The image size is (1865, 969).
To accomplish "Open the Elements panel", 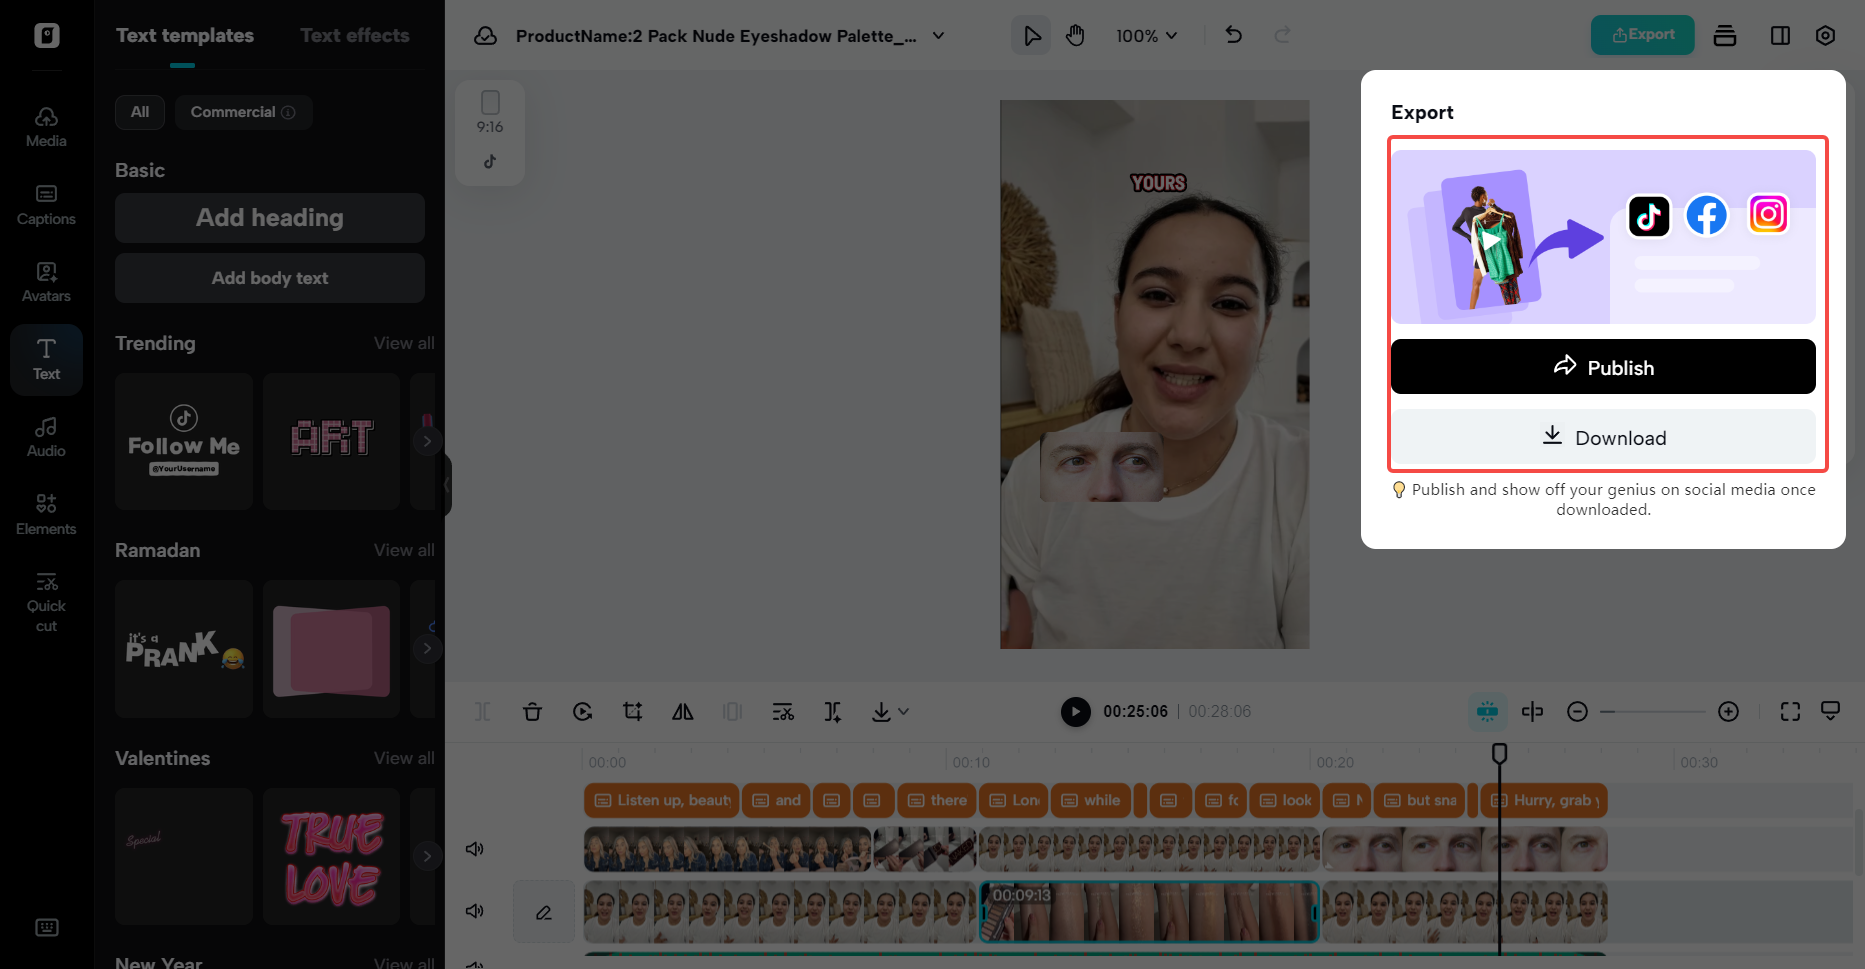I will (46, 513).
